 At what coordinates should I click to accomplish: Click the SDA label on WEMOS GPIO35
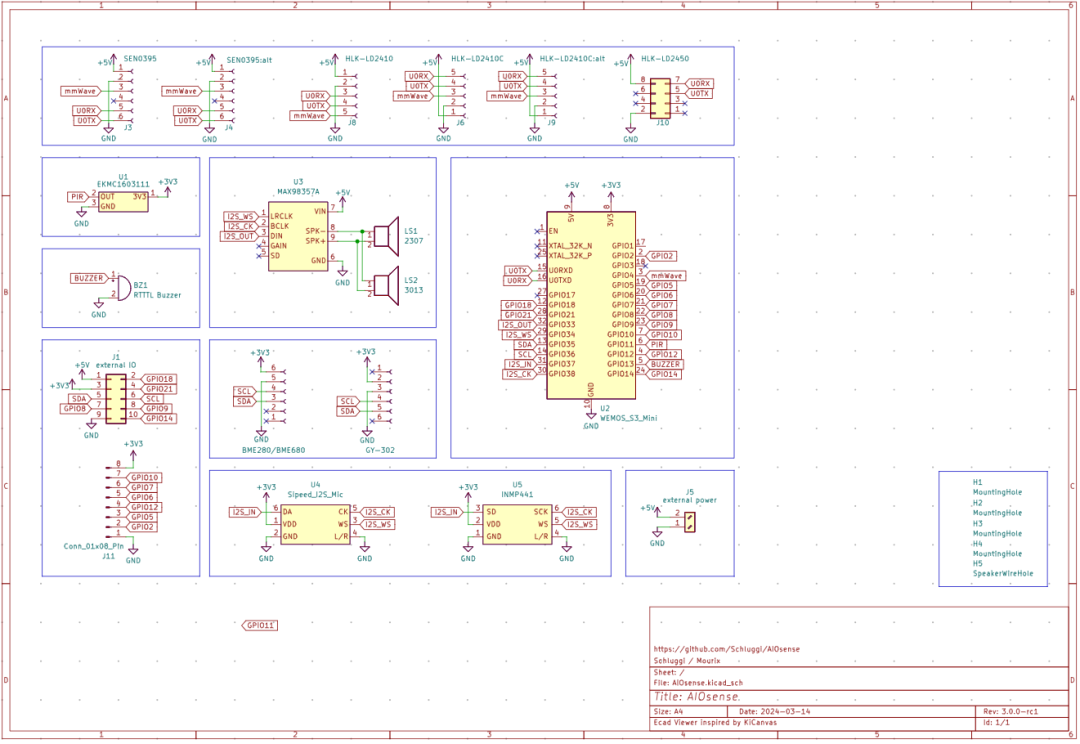(525, 344)
